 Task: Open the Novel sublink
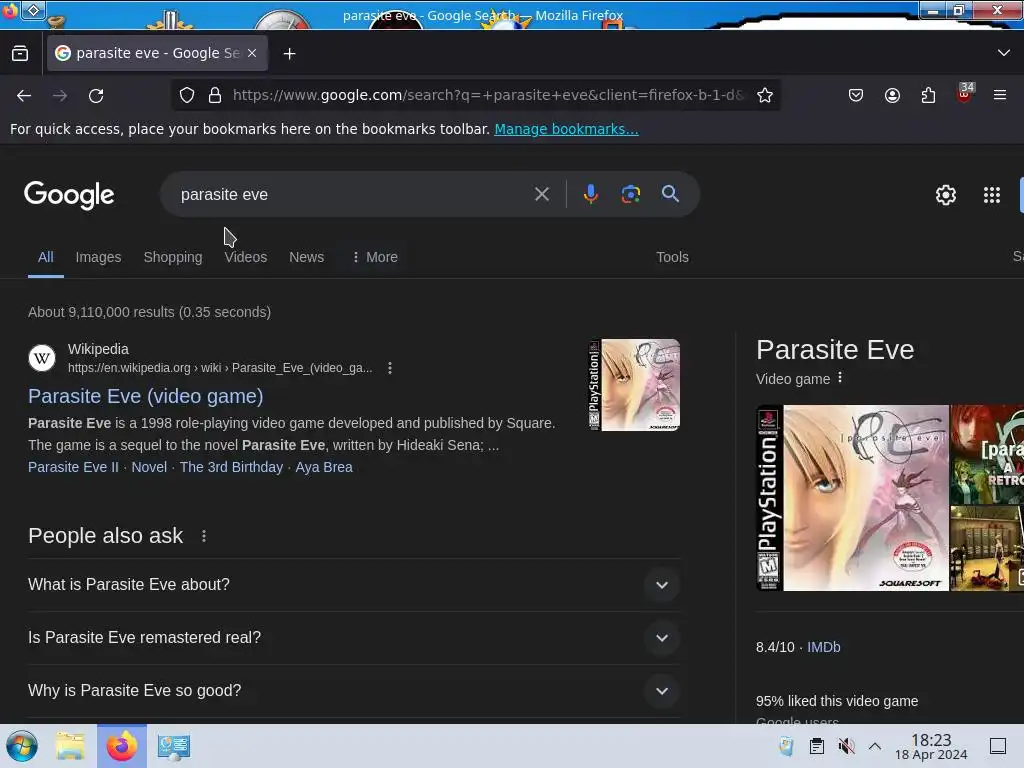tap(149, 468)
